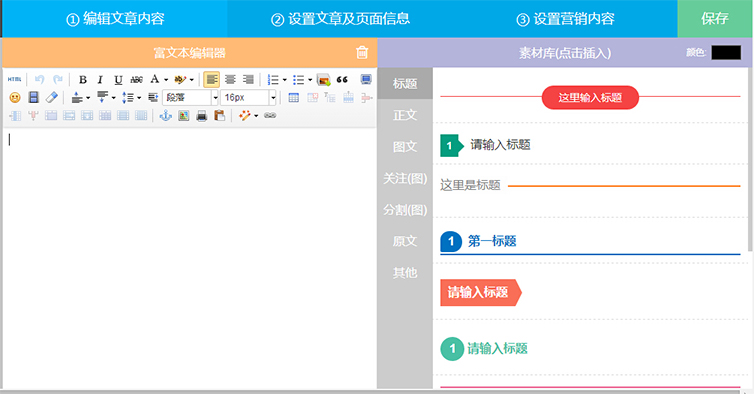Screen dimensions: 754x394
Task: Undo the last edit
Action: [x=39, y=79]
